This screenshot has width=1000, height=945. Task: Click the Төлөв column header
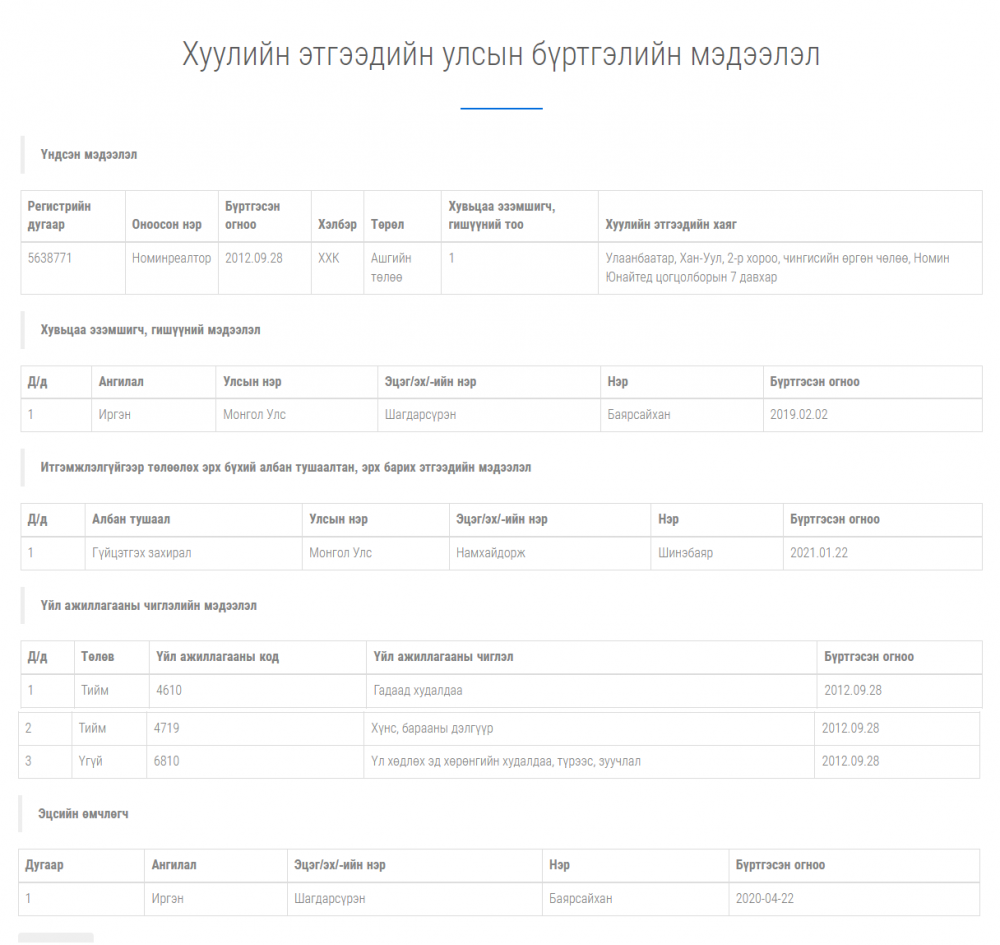(x=98, y=657)
